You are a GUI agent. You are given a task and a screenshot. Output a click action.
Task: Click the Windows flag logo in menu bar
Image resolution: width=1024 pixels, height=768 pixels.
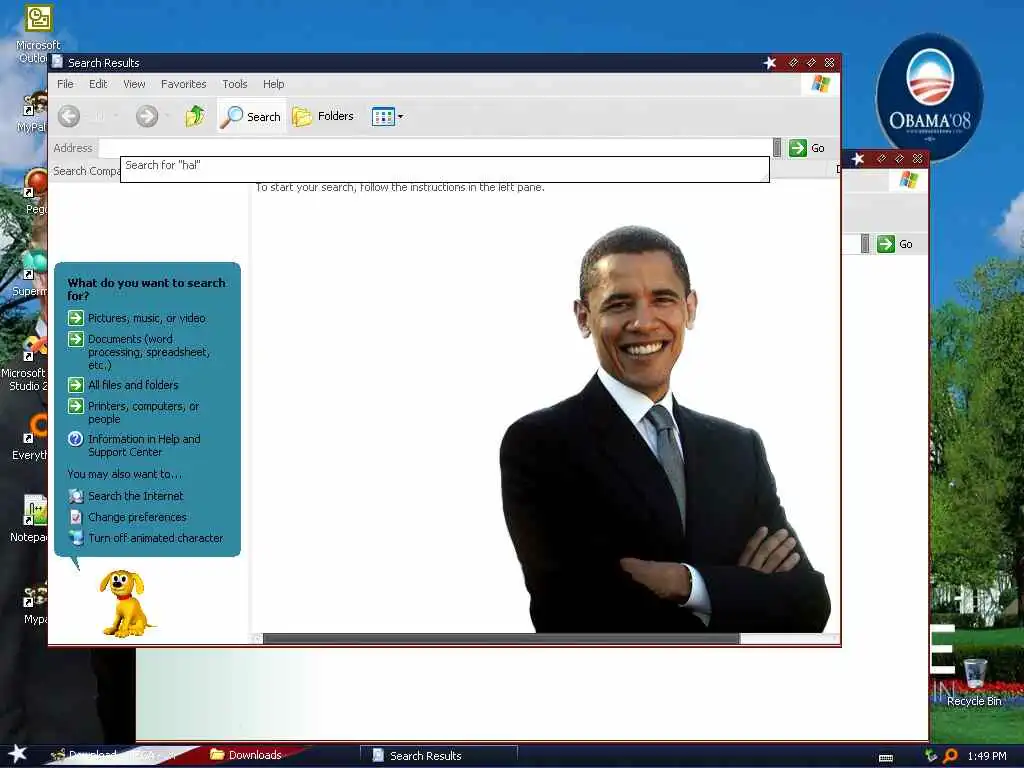[x=820, y=84]
